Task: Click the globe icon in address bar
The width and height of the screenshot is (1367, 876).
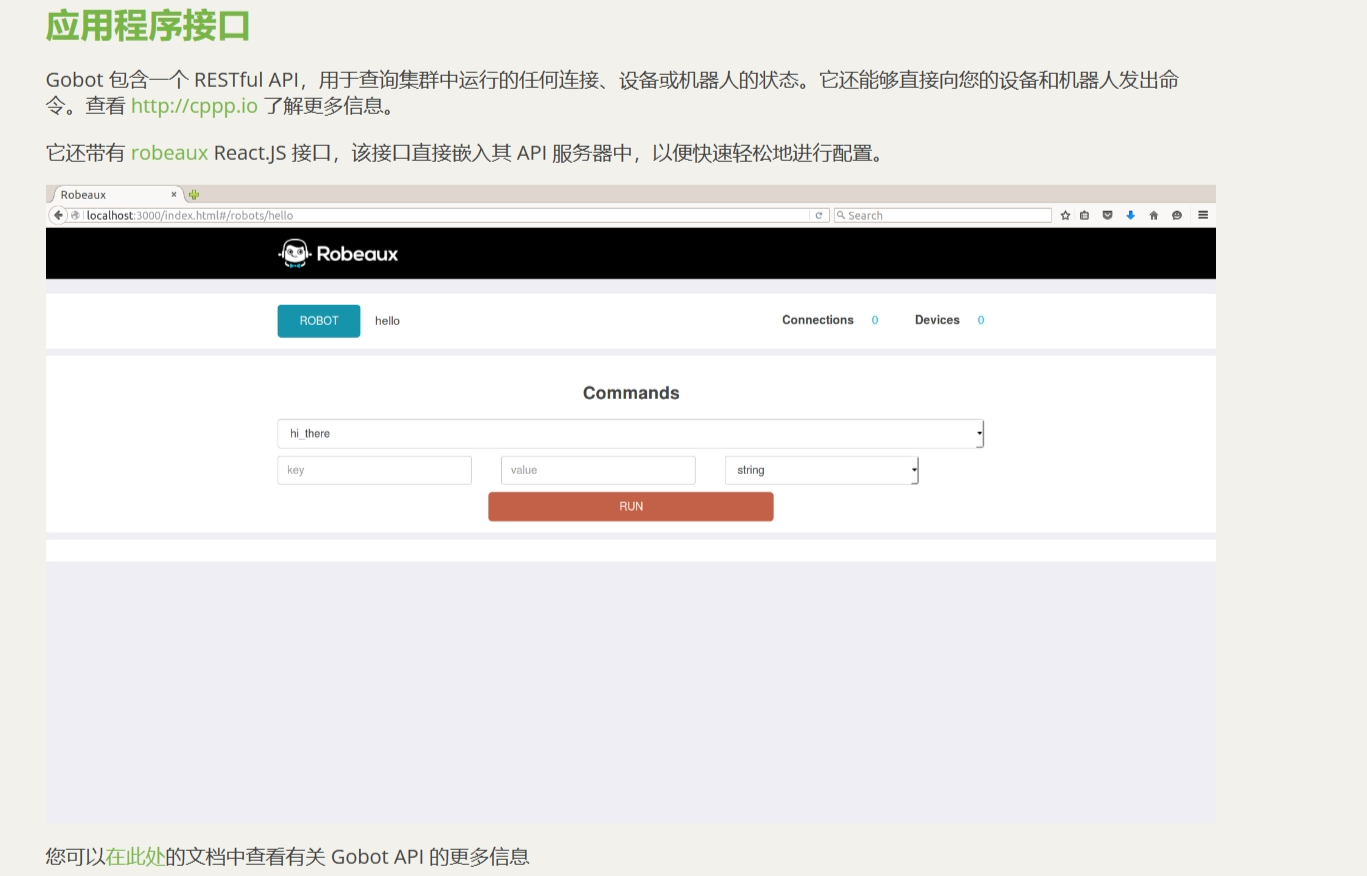Action: point(76,215)
